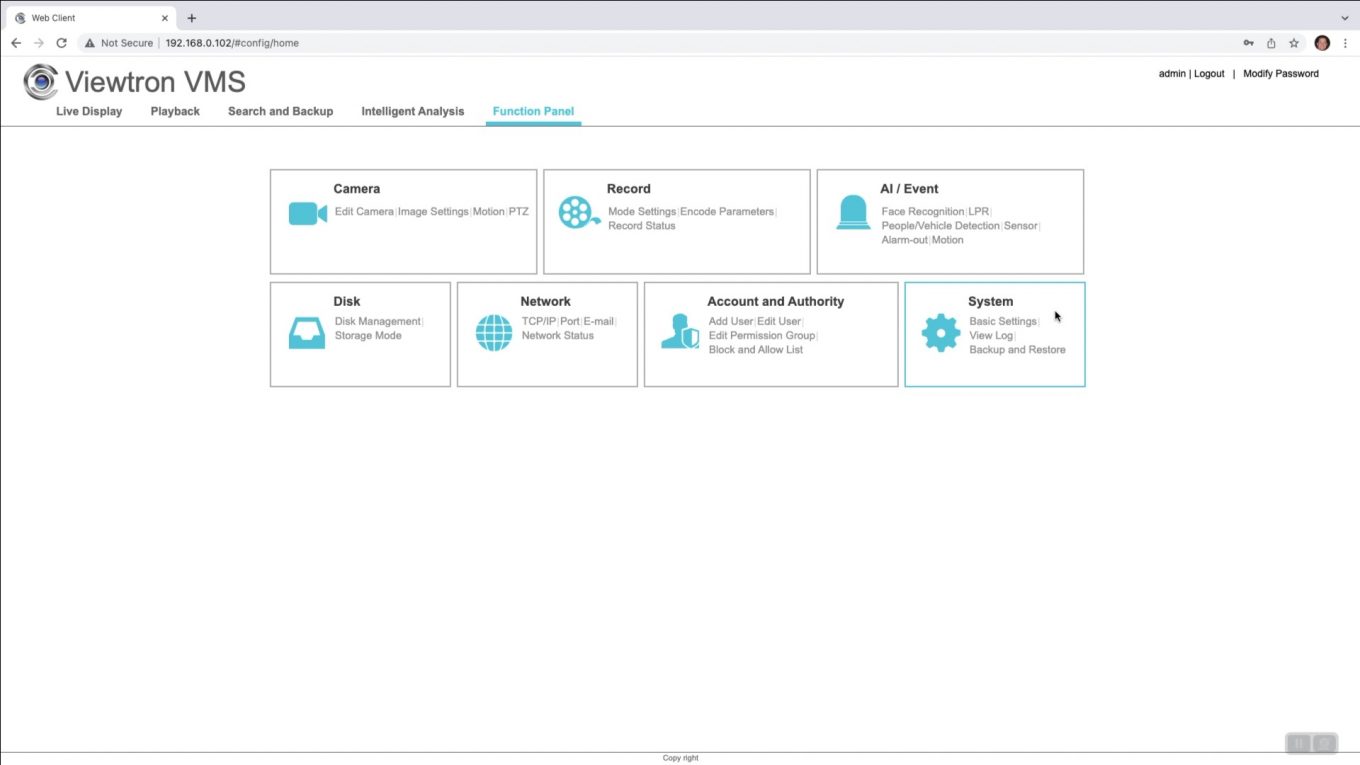This screenshot has width=1360, height=765.
Task: Open Chrome's three-dot menu
Action: 1345,43
